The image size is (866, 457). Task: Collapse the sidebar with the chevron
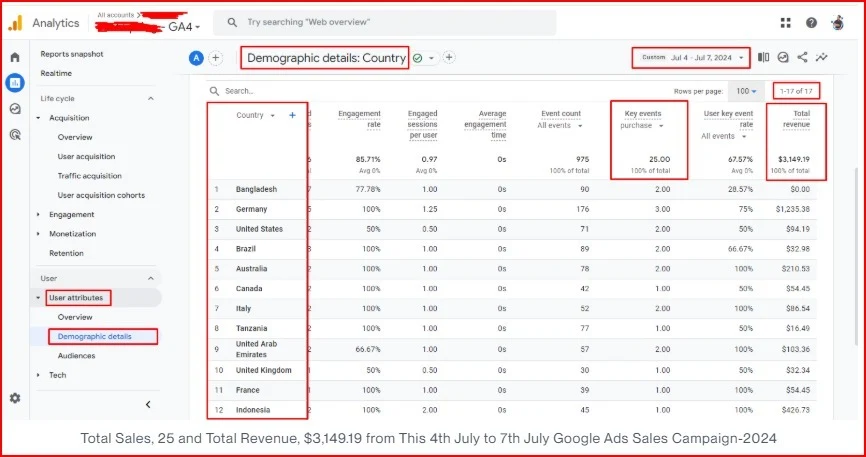click(x=148, y=405)
